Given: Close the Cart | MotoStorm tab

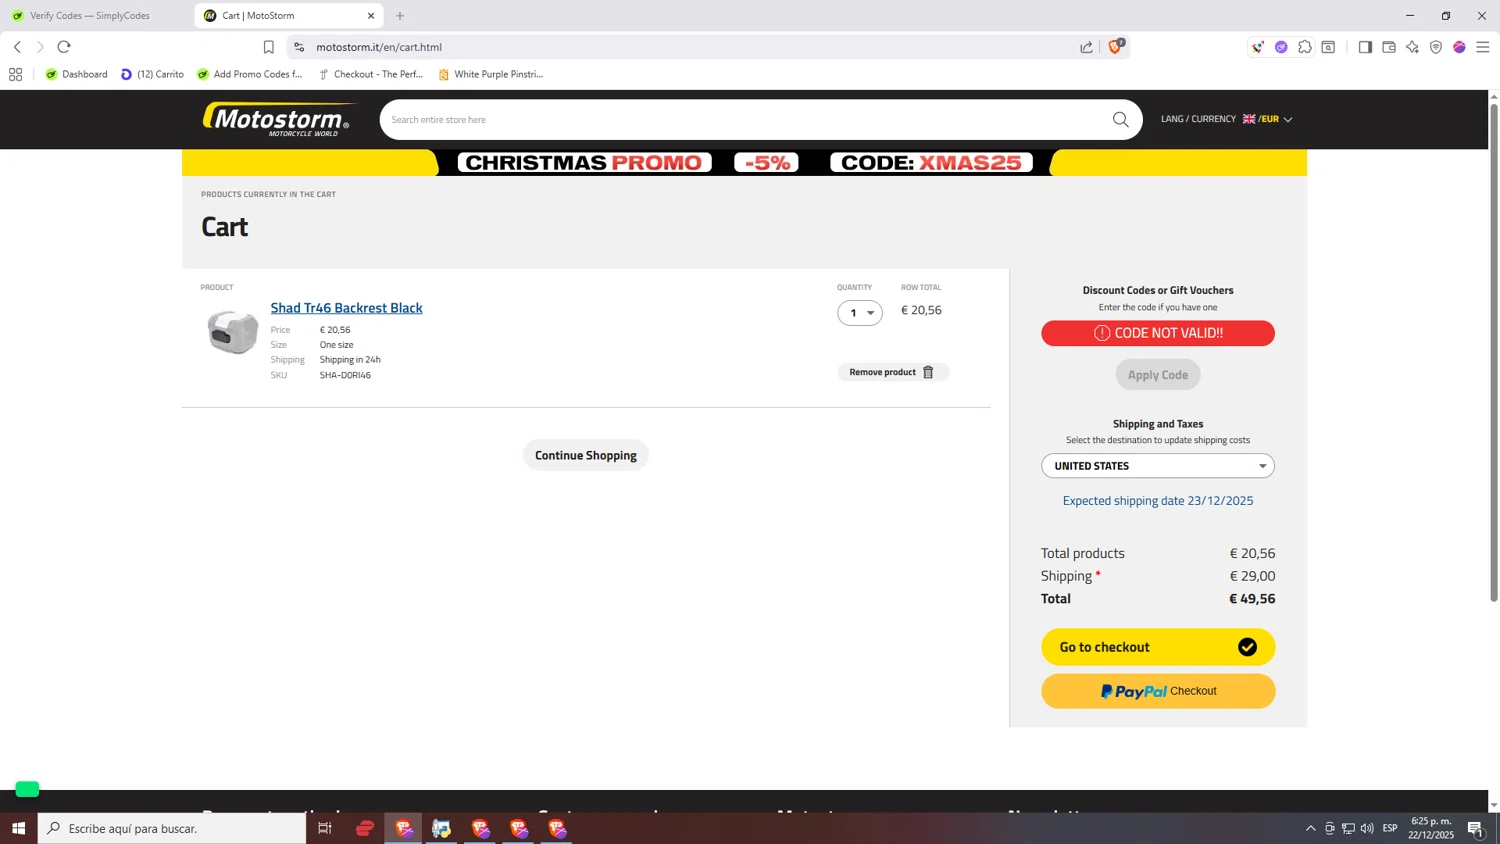Looking at the screenshot, I should (371, 16).
